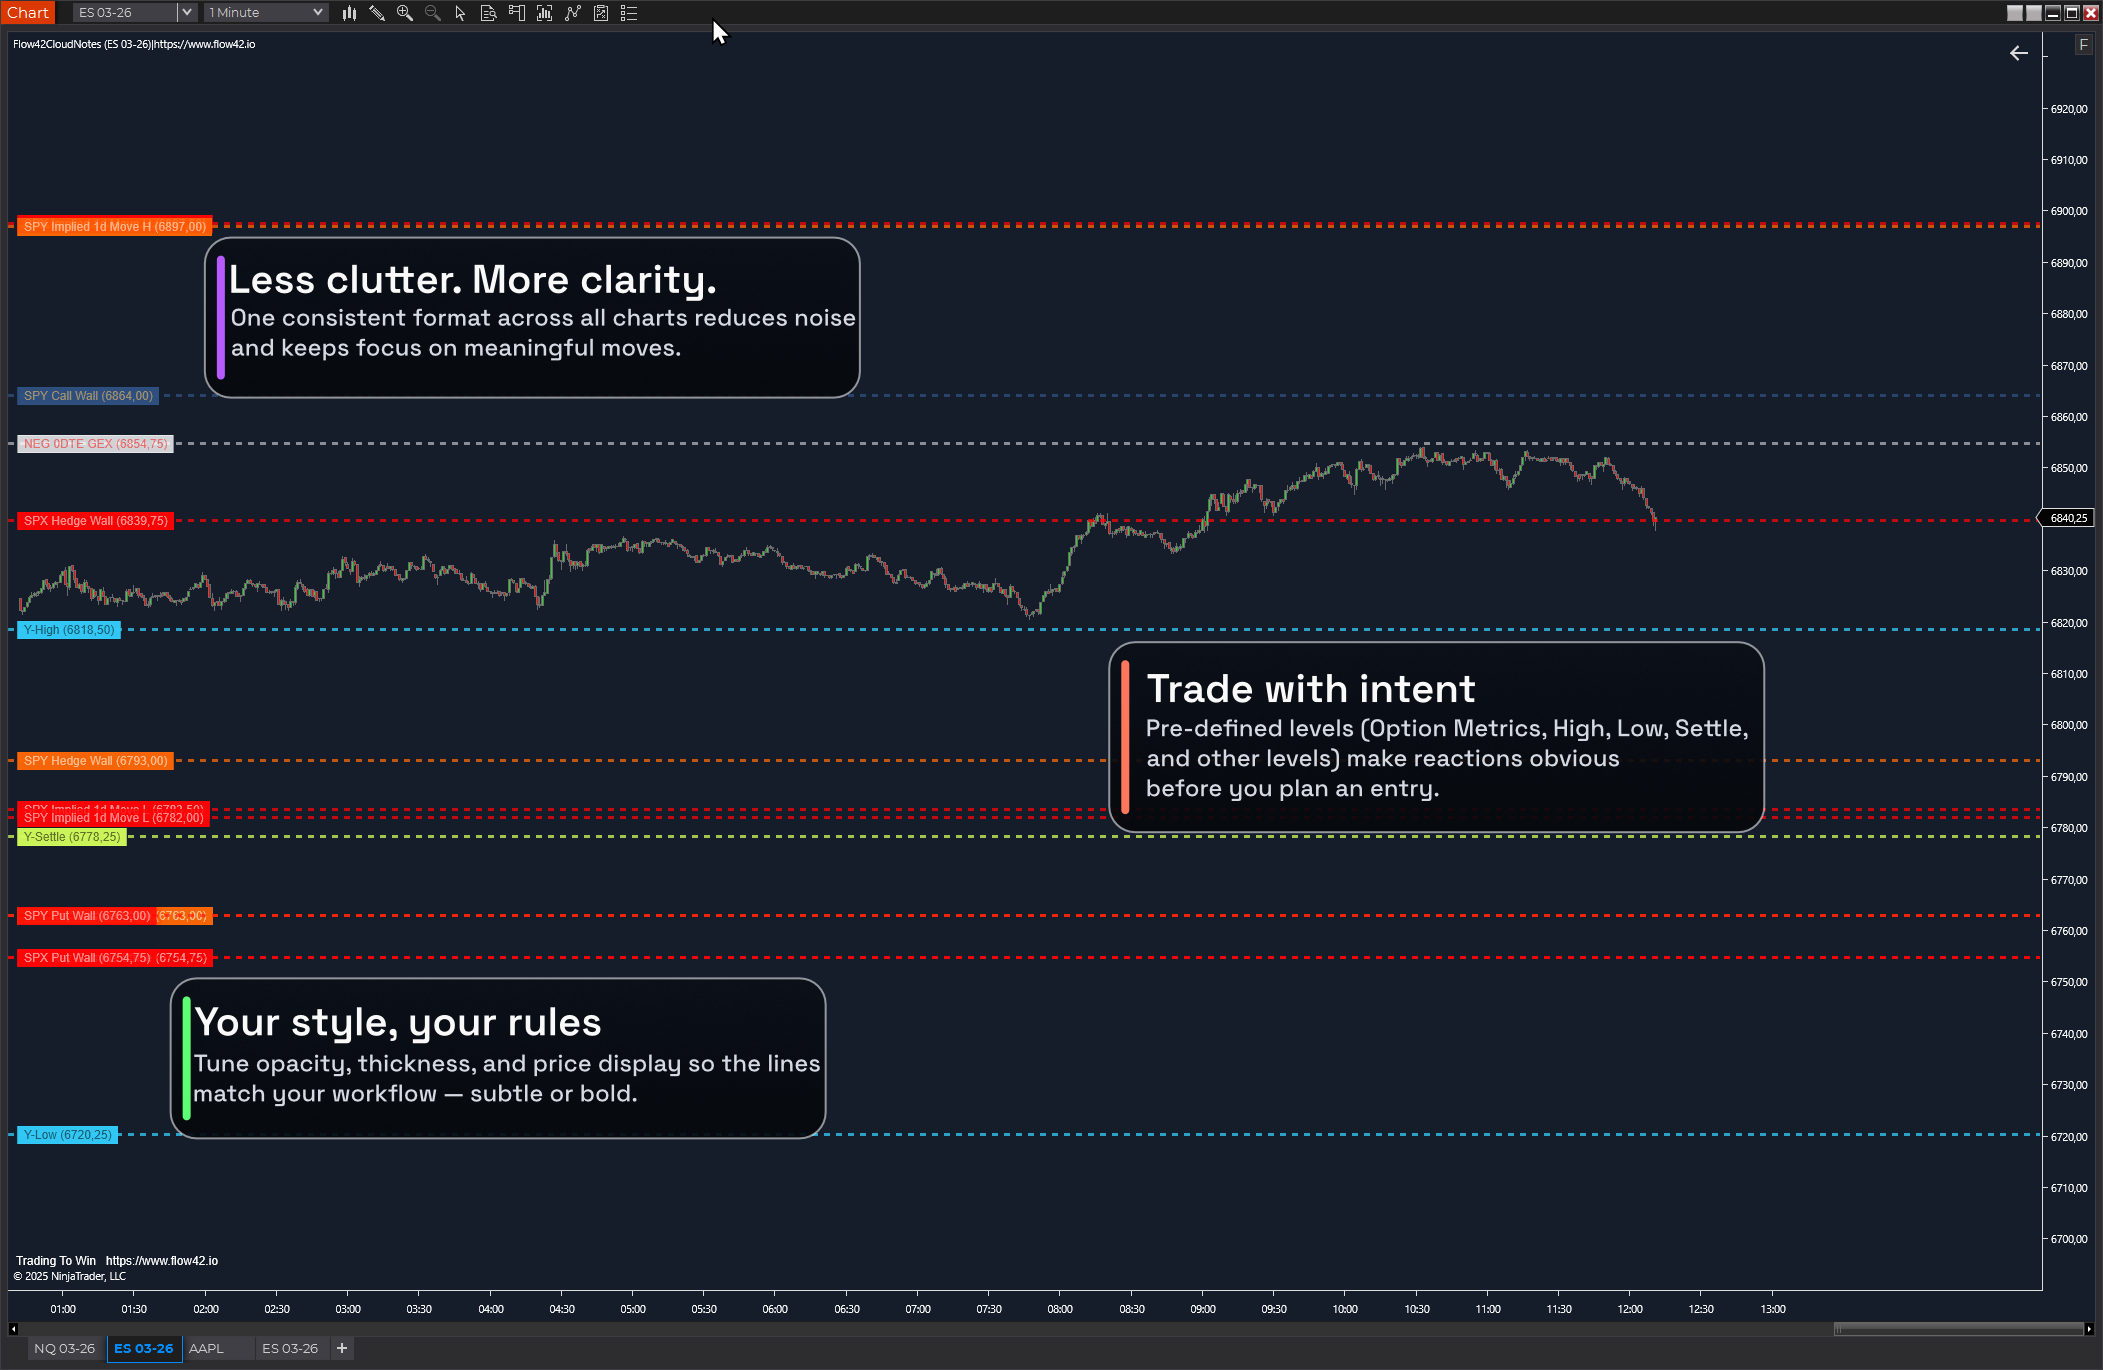Click the current price marker 6840,25
Screen dimensions: 2103x1370
(2066, 518)
